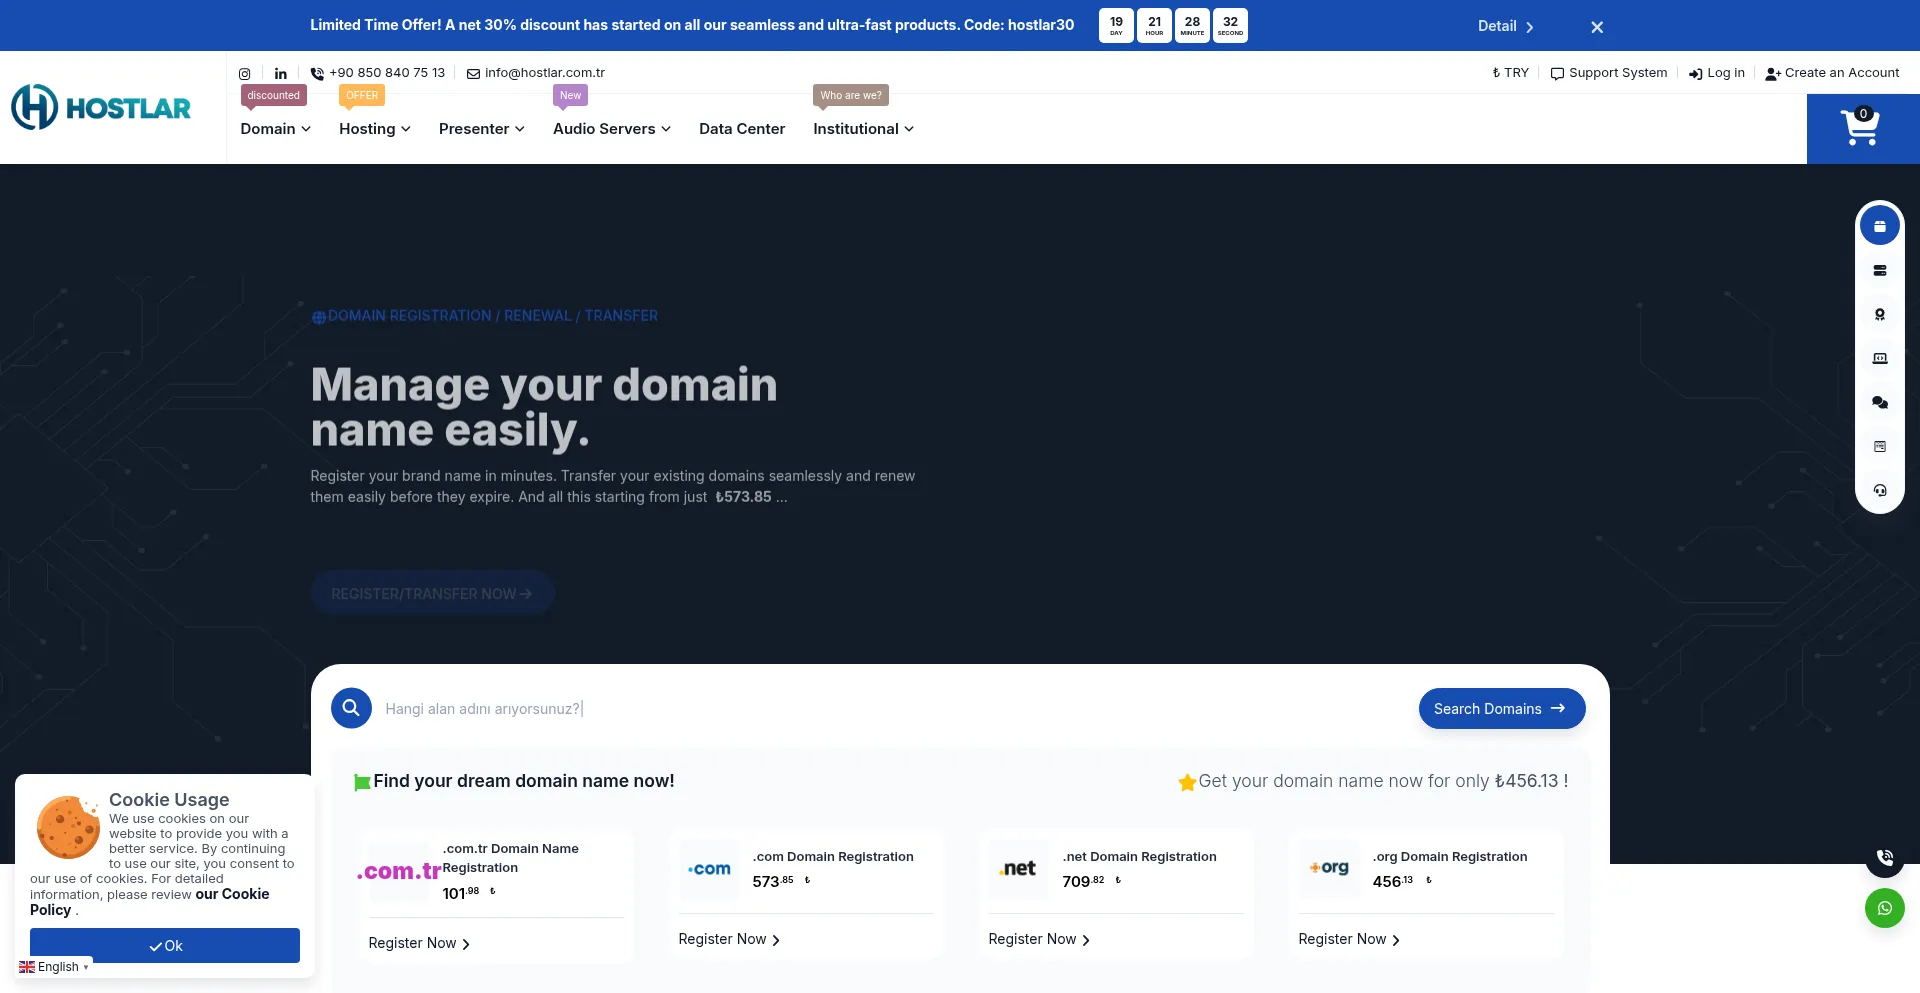
Task: Click 'Find your dream domain name now!' text
Action: tap(524, 781)
